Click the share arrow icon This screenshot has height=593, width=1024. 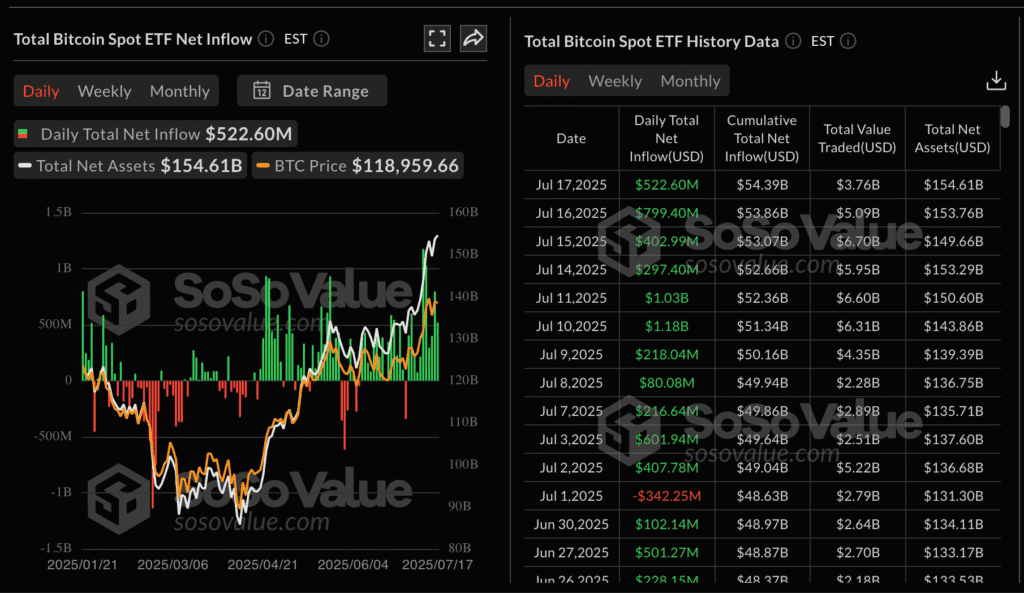pyautogui.click(x=473, y=39)
